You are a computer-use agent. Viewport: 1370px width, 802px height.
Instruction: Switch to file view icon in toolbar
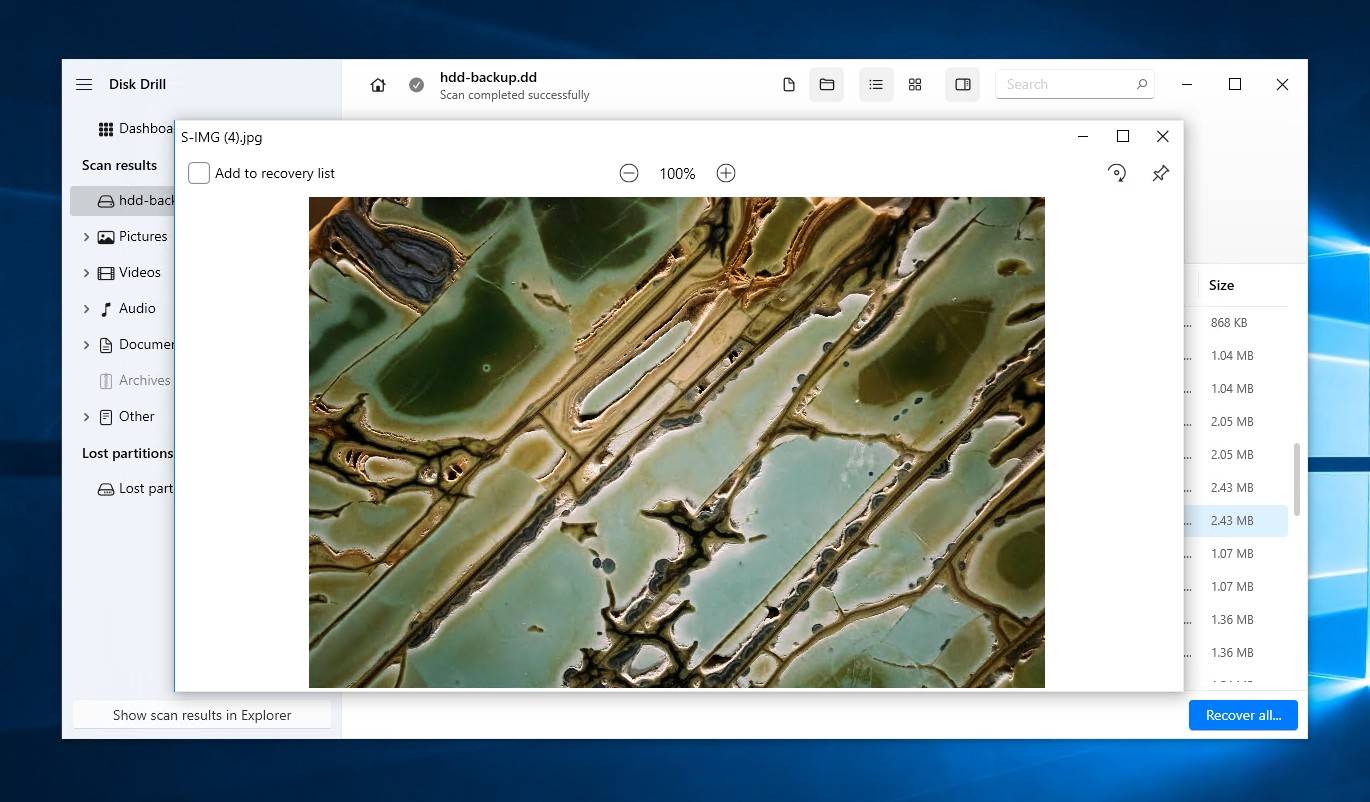pyautogui.click(x=789, y=85)
